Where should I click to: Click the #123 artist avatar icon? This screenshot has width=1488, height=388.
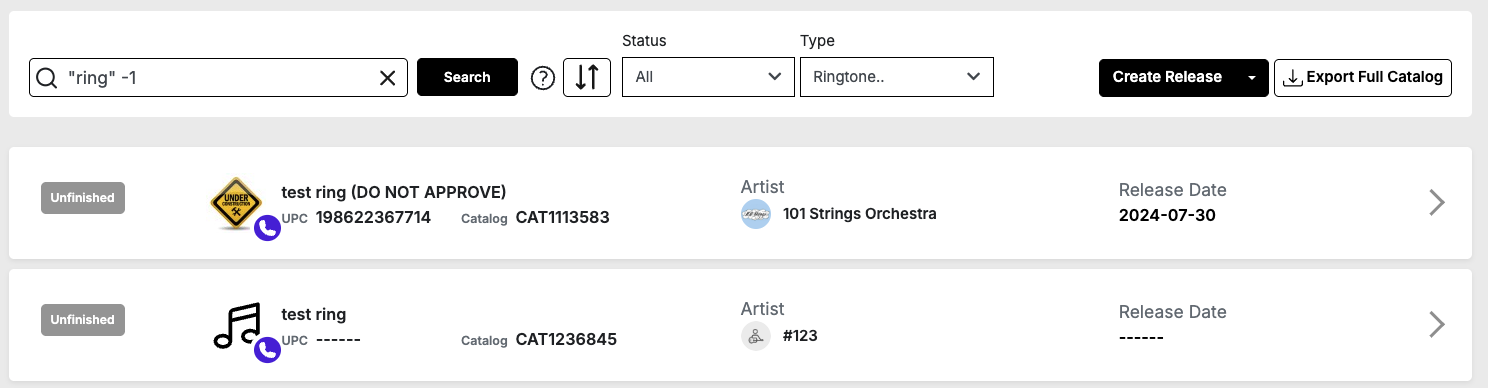[x=755, y=336]
